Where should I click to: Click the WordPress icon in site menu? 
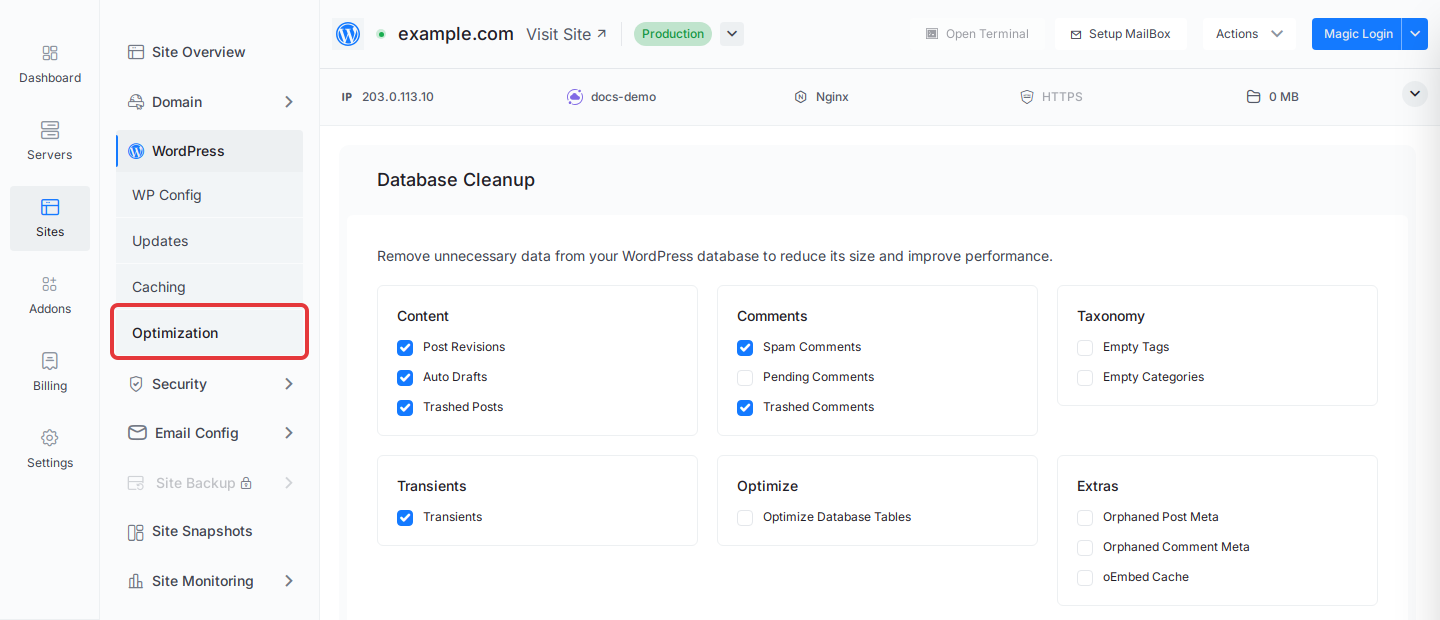[136, 151]
